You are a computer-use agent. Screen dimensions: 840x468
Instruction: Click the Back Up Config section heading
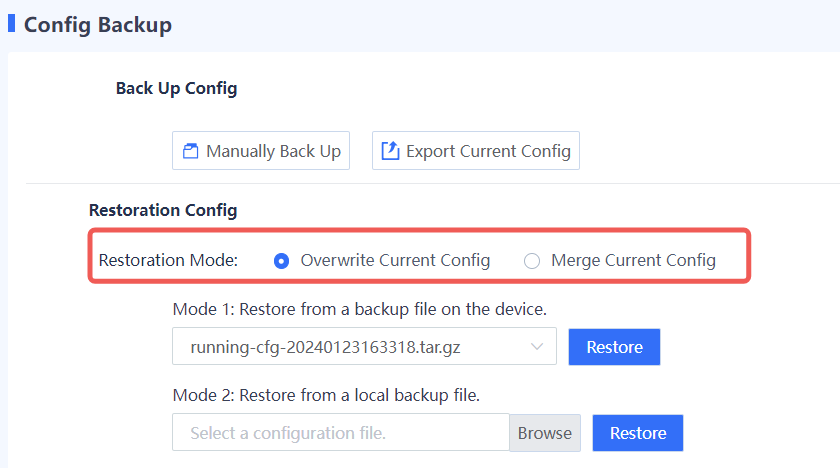176,88
